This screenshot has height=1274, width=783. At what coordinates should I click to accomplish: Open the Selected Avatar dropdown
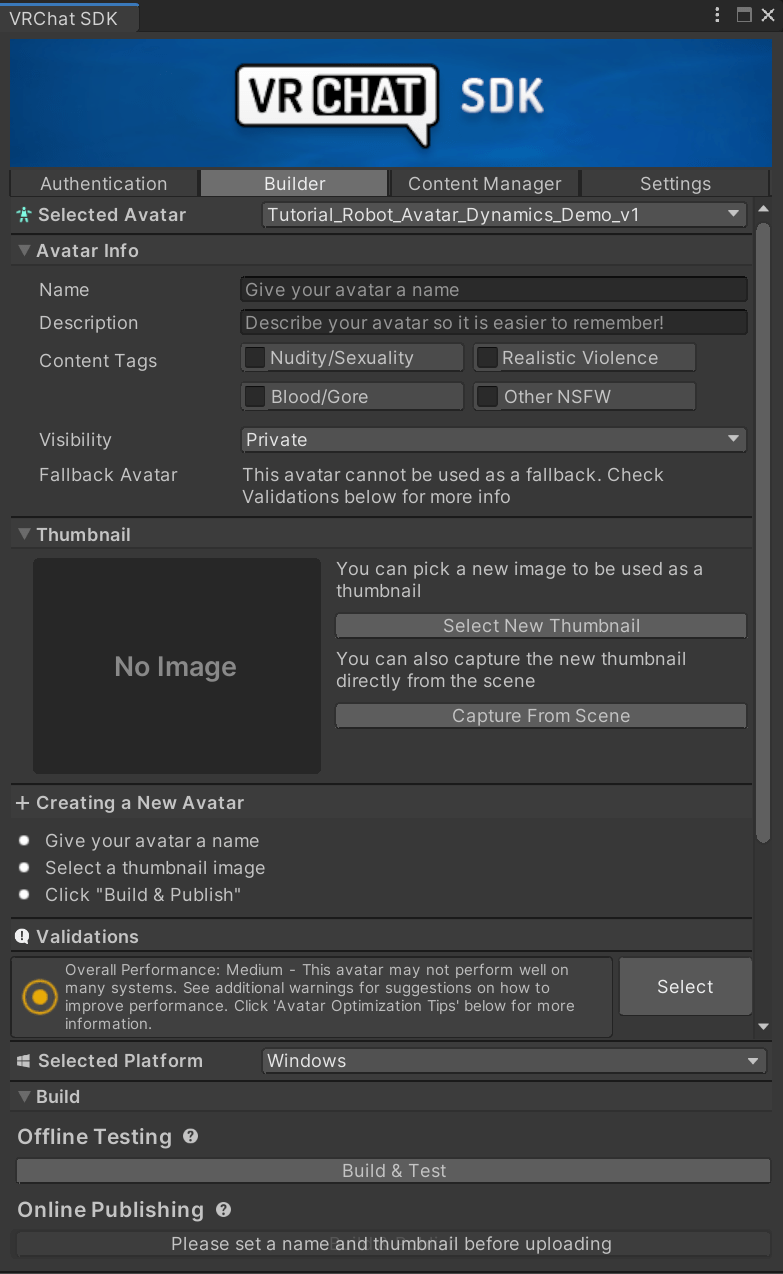coord(504,215)
